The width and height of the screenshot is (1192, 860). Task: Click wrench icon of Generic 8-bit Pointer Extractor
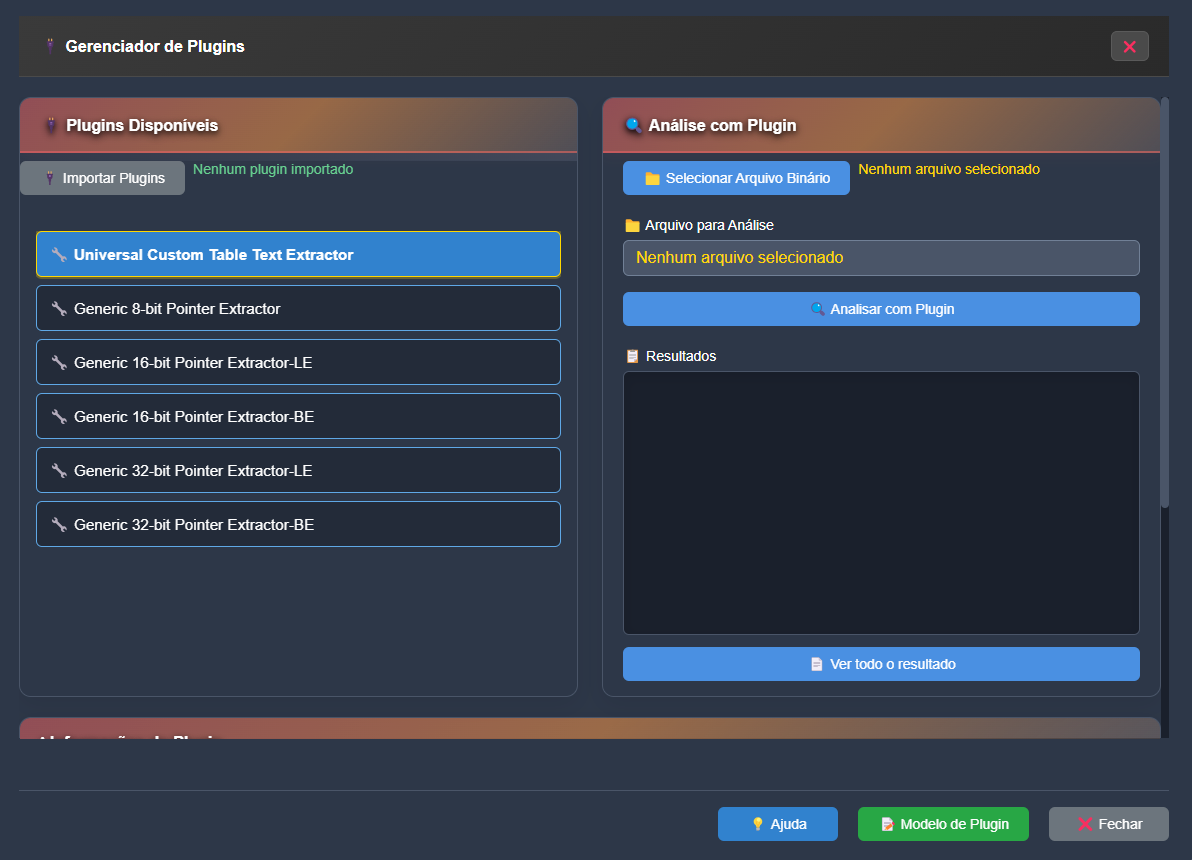point(59,309)
